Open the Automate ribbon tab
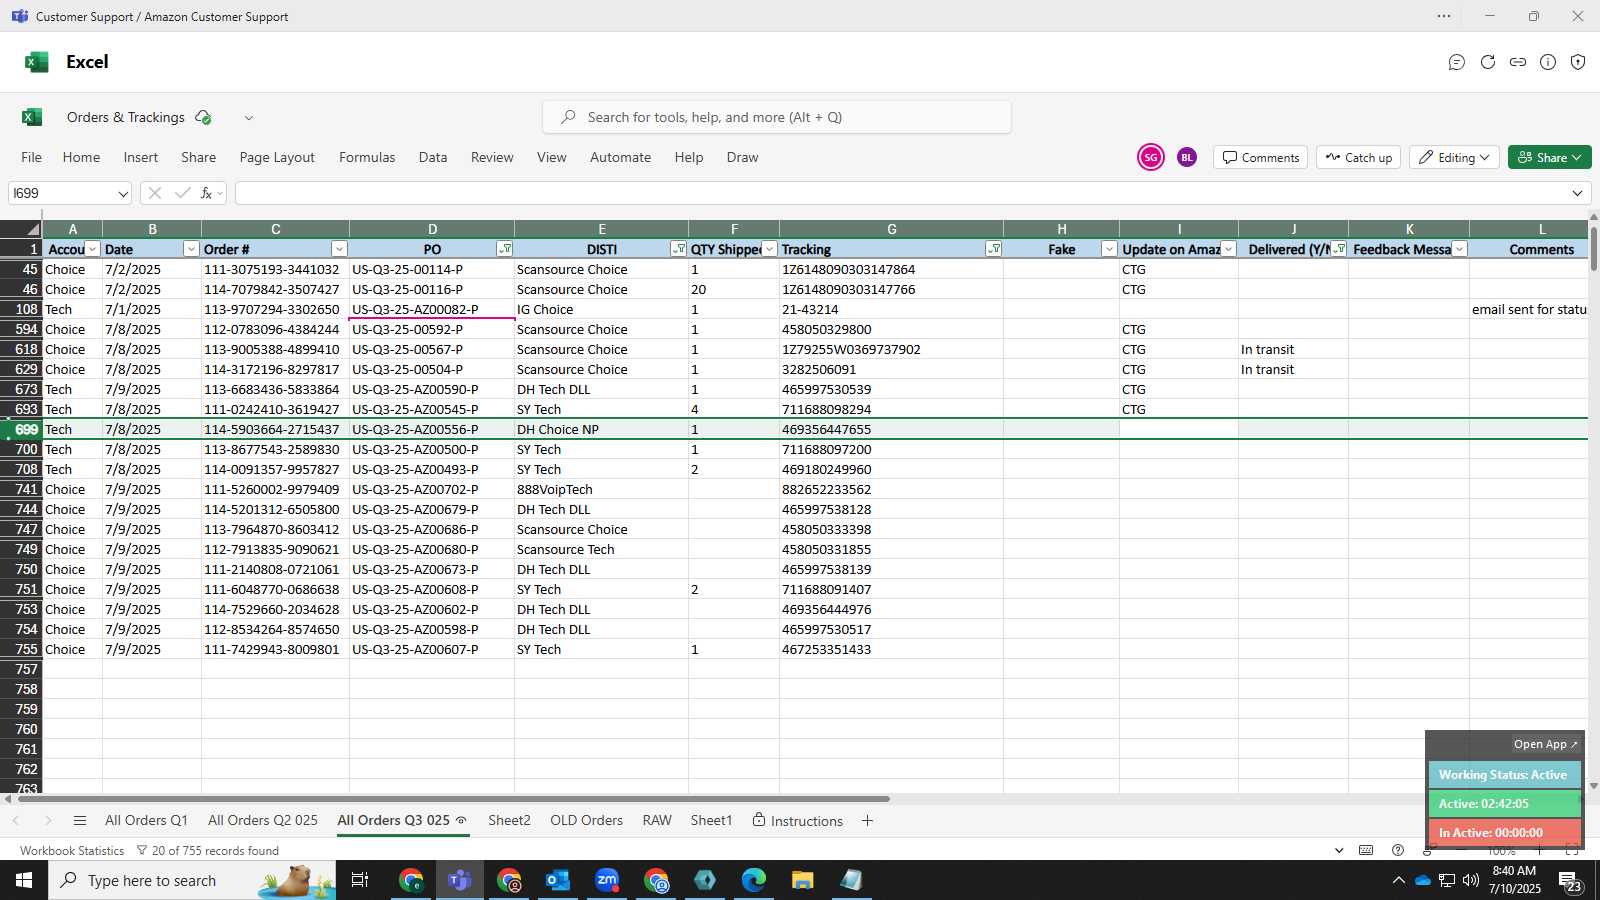The width and height of the screenshot is (1600, 900). coord(620,157)
